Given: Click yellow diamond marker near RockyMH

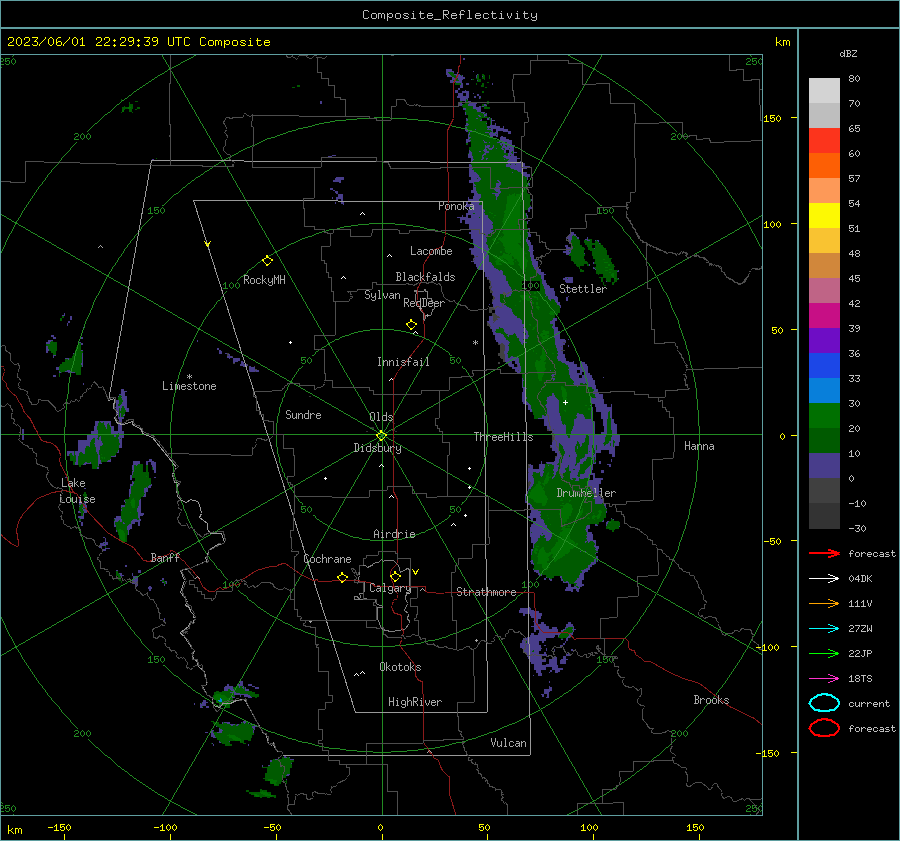Looking at the screenshot, I should [x=267, y=261].
